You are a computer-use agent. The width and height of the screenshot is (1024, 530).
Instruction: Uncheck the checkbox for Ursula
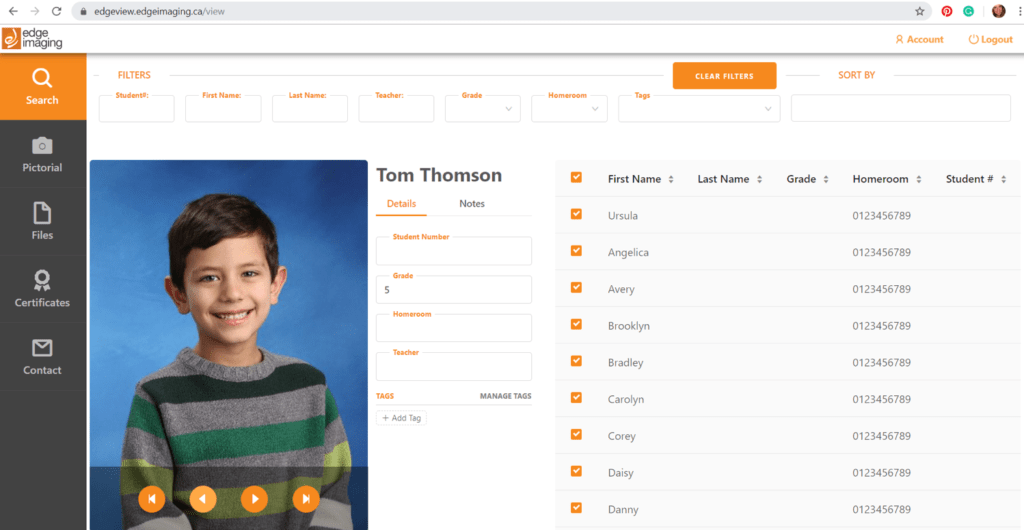pyautogui.click(x=576, y=213)
